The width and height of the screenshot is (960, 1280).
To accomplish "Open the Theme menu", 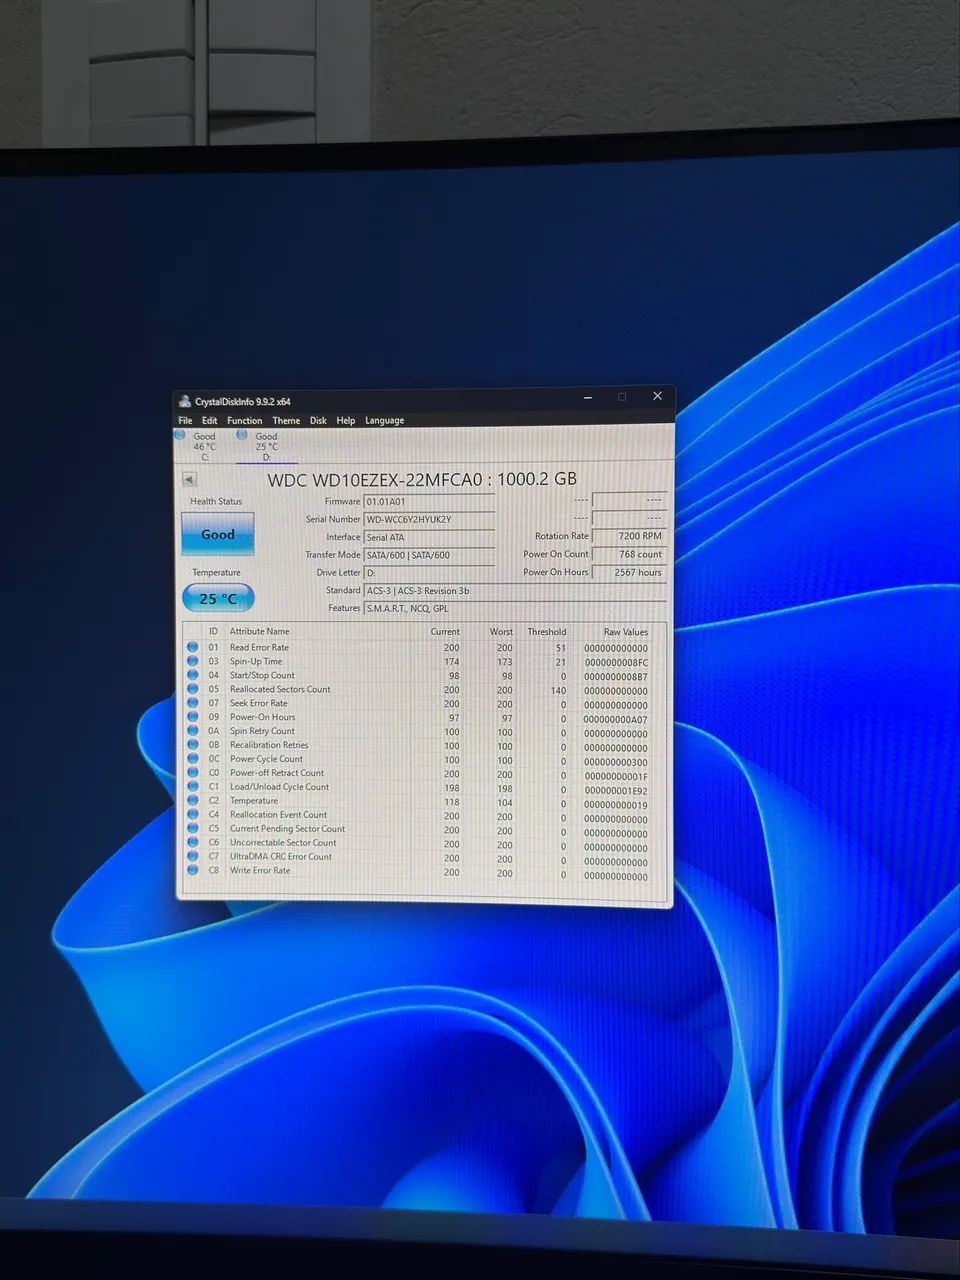I will pos(286,421).
